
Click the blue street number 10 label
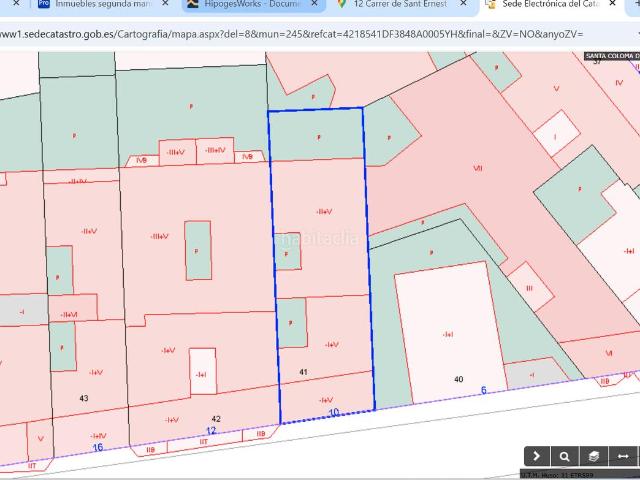(x=333, y=412)
